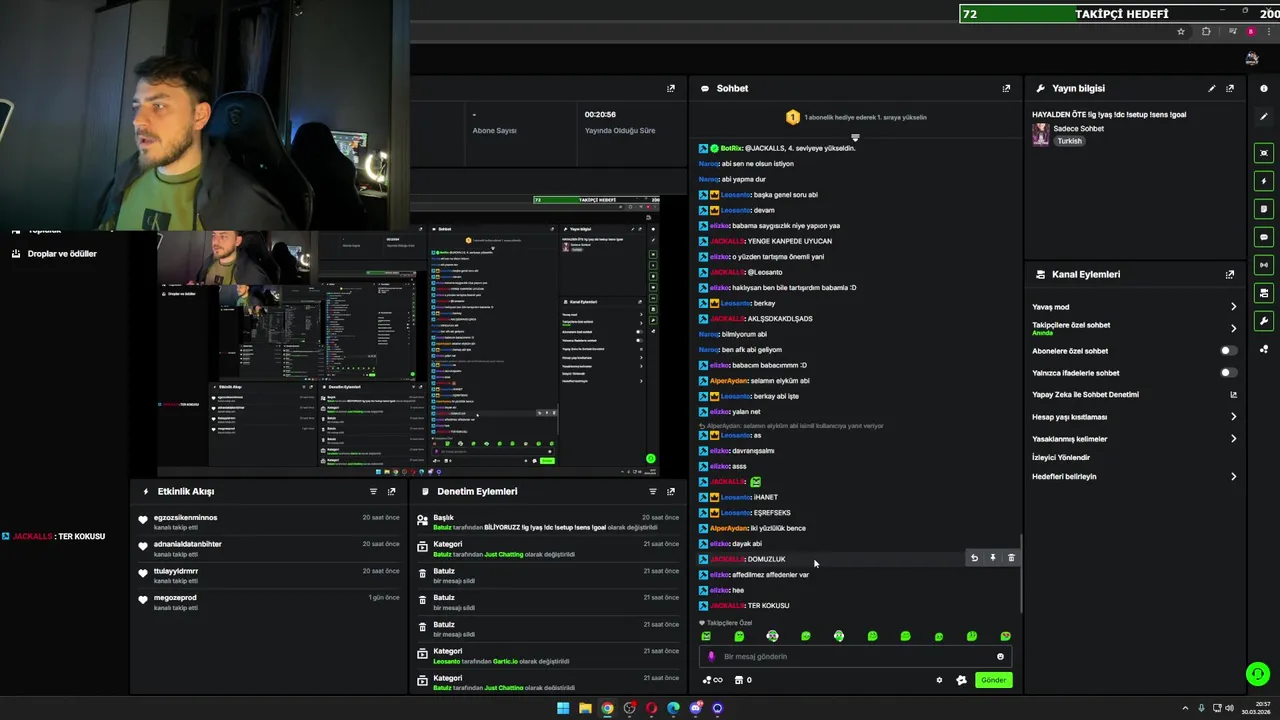1280x720 pixels.
Task: Toggle the chat bubble widget in sidebar
Action: 1264,237
